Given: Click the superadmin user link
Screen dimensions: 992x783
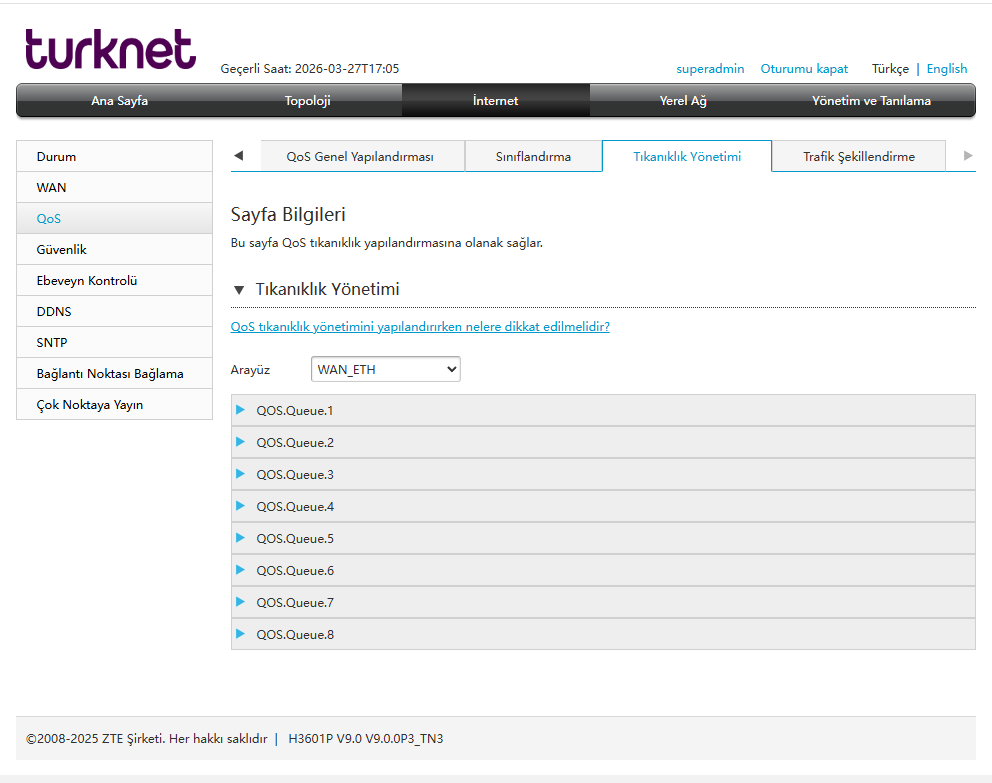Looking at the screenshot, I should (x=710, y=68).
